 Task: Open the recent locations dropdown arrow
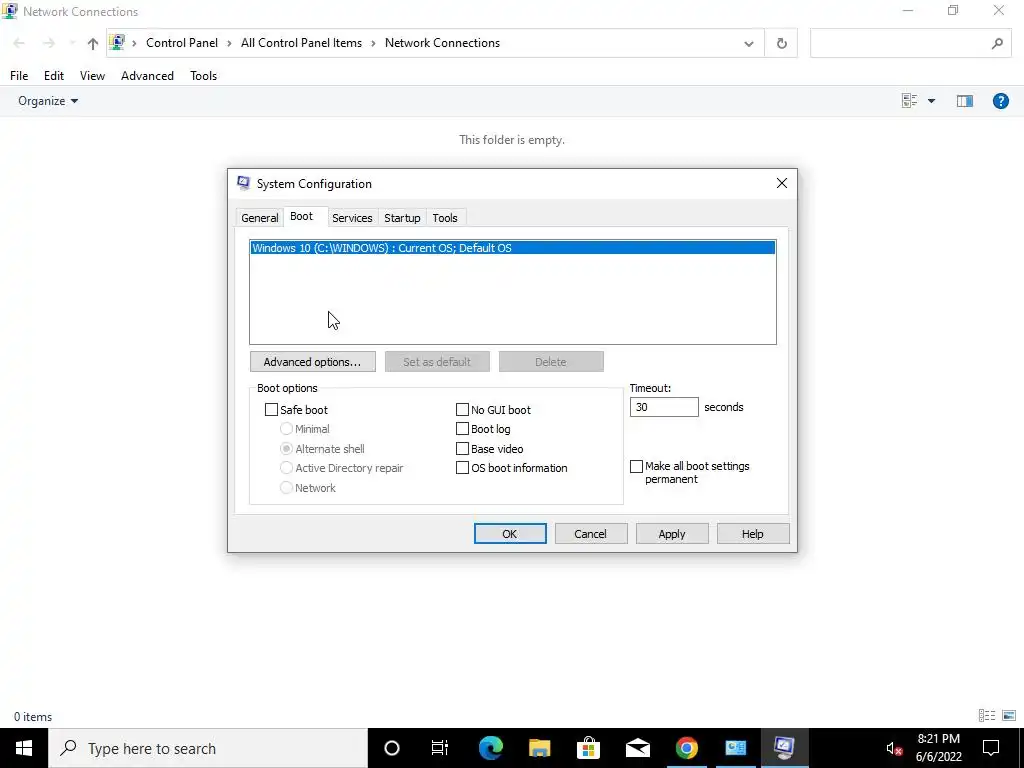tap(71, 44)
